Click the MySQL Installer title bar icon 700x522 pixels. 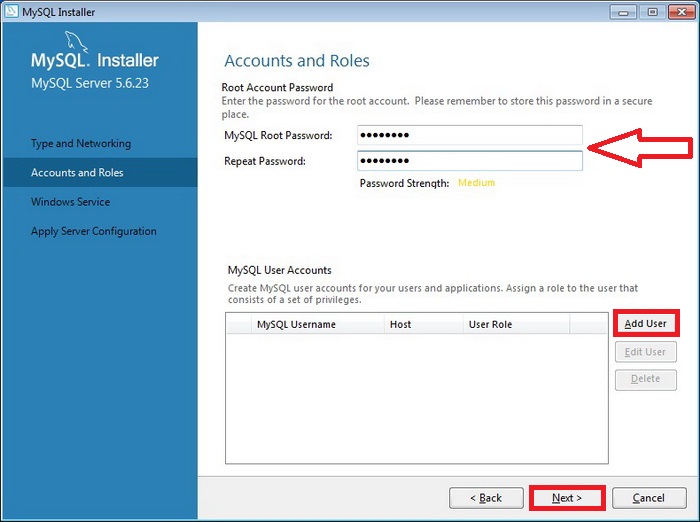pos(11,12)
